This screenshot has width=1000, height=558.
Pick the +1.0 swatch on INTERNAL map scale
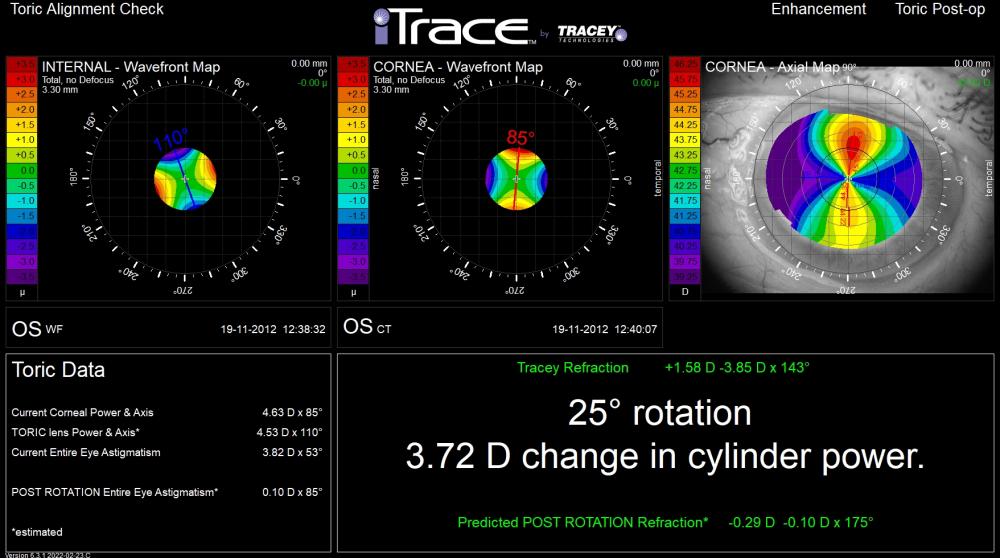(21, 140)
